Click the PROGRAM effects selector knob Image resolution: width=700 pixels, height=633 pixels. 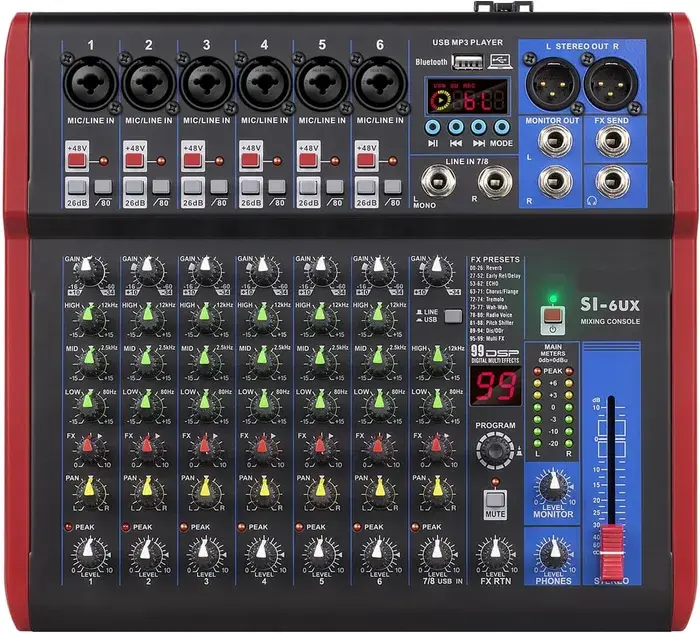pos(492,452)
